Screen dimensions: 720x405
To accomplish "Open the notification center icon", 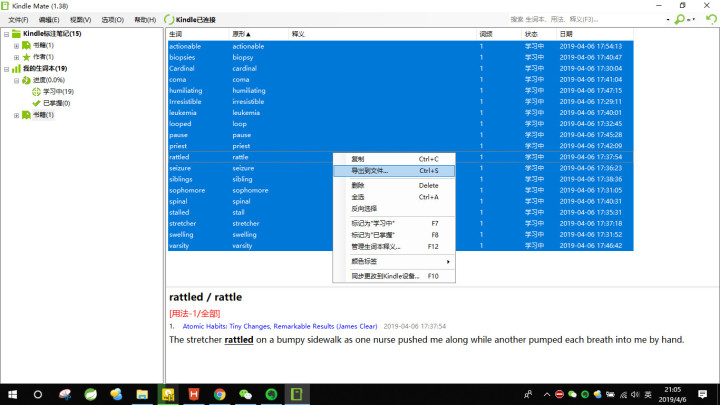I will point(703,394).
